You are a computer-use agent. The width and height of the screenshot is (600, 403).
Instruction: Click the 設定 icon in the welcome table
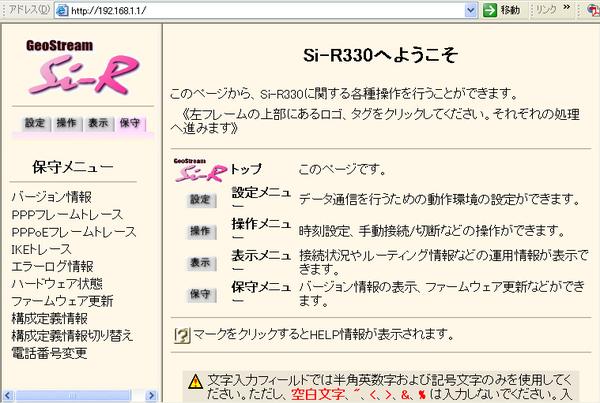[x=201, y=200]
